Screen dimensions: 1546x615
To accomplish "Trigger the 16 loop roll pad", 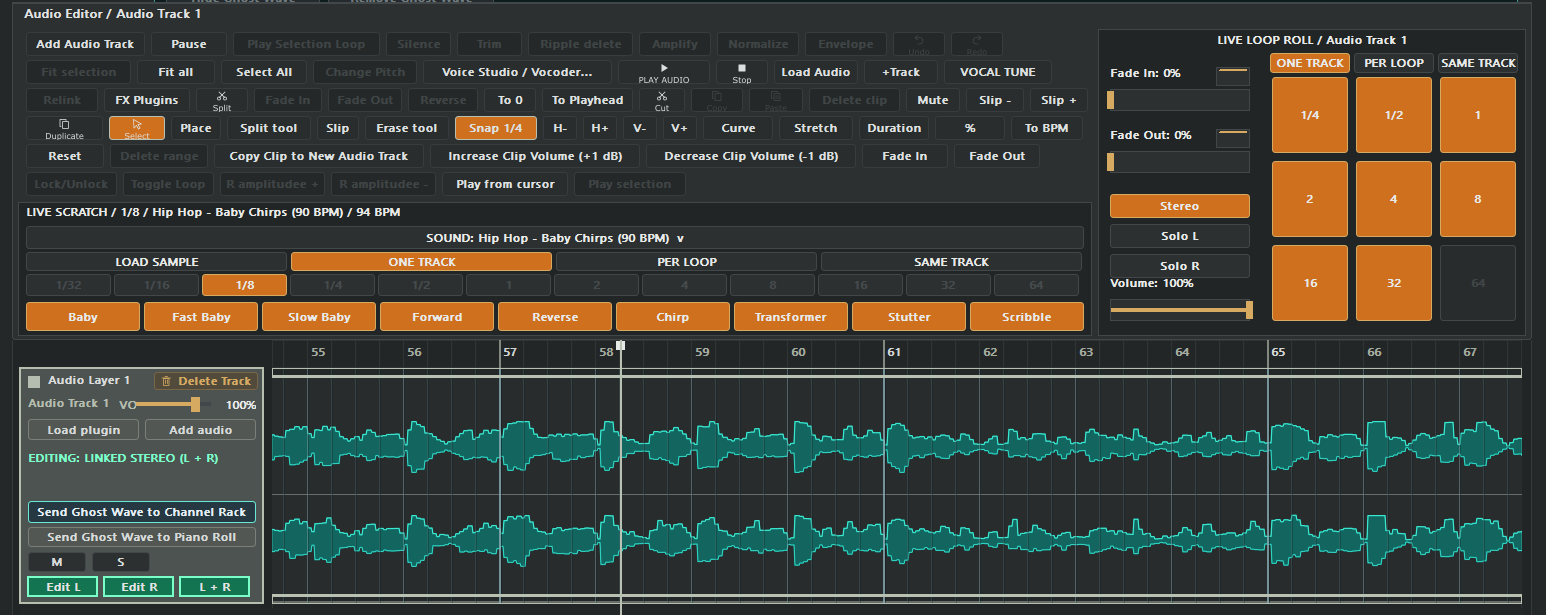I will [1309, 283].
